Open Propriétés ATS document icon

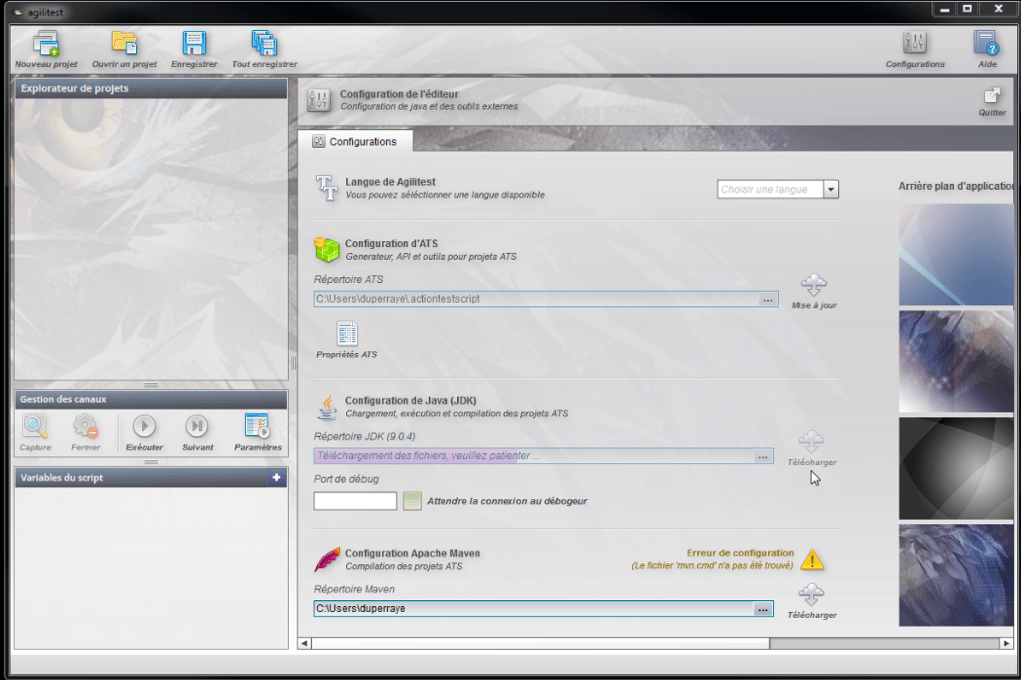346,335
